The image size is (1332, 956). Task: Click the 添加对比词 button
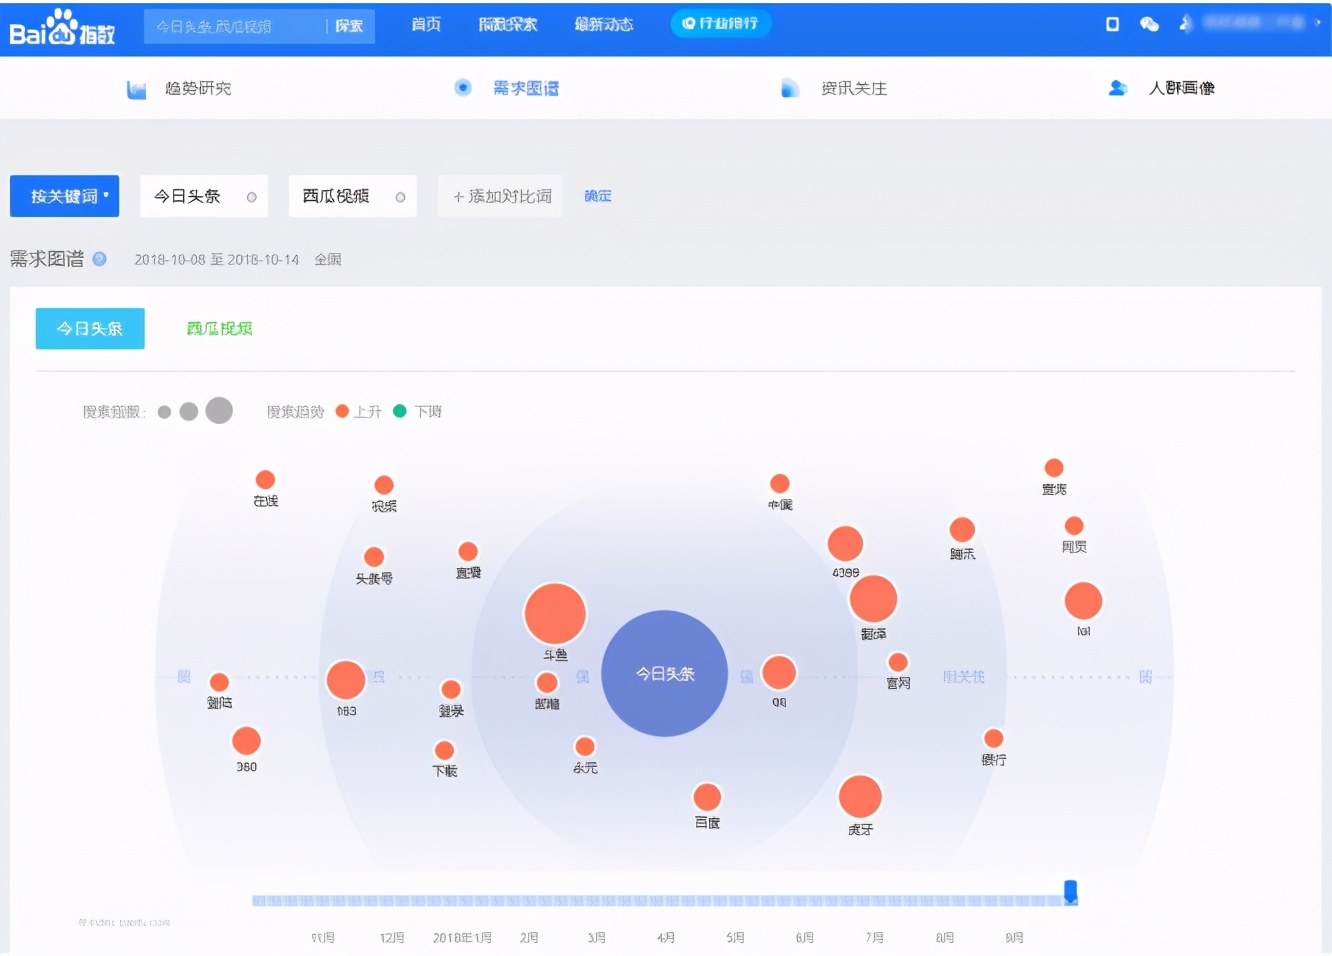tap(501, 196)
